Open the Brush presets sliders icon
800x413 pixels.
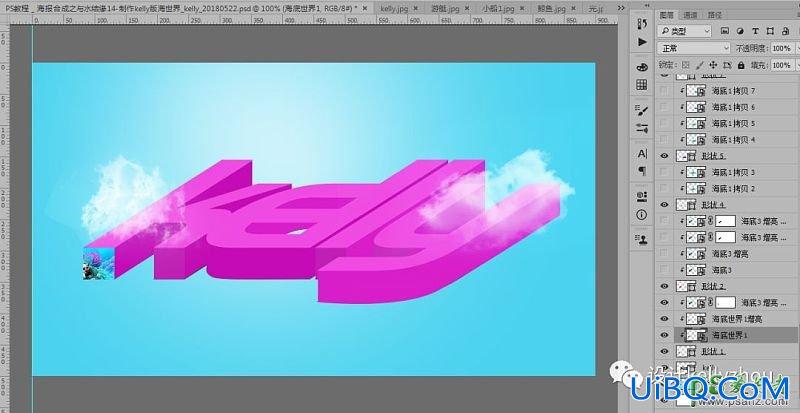coord(642,128)
